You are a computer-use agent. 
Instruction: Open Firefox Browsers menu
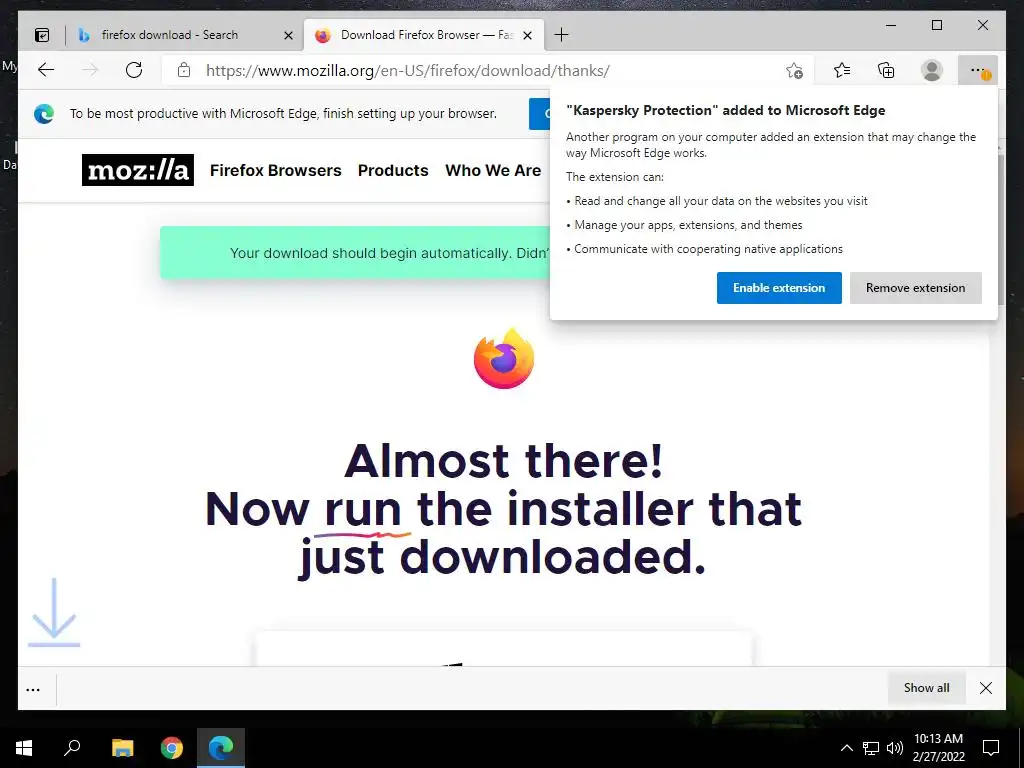tap(276, 170)
